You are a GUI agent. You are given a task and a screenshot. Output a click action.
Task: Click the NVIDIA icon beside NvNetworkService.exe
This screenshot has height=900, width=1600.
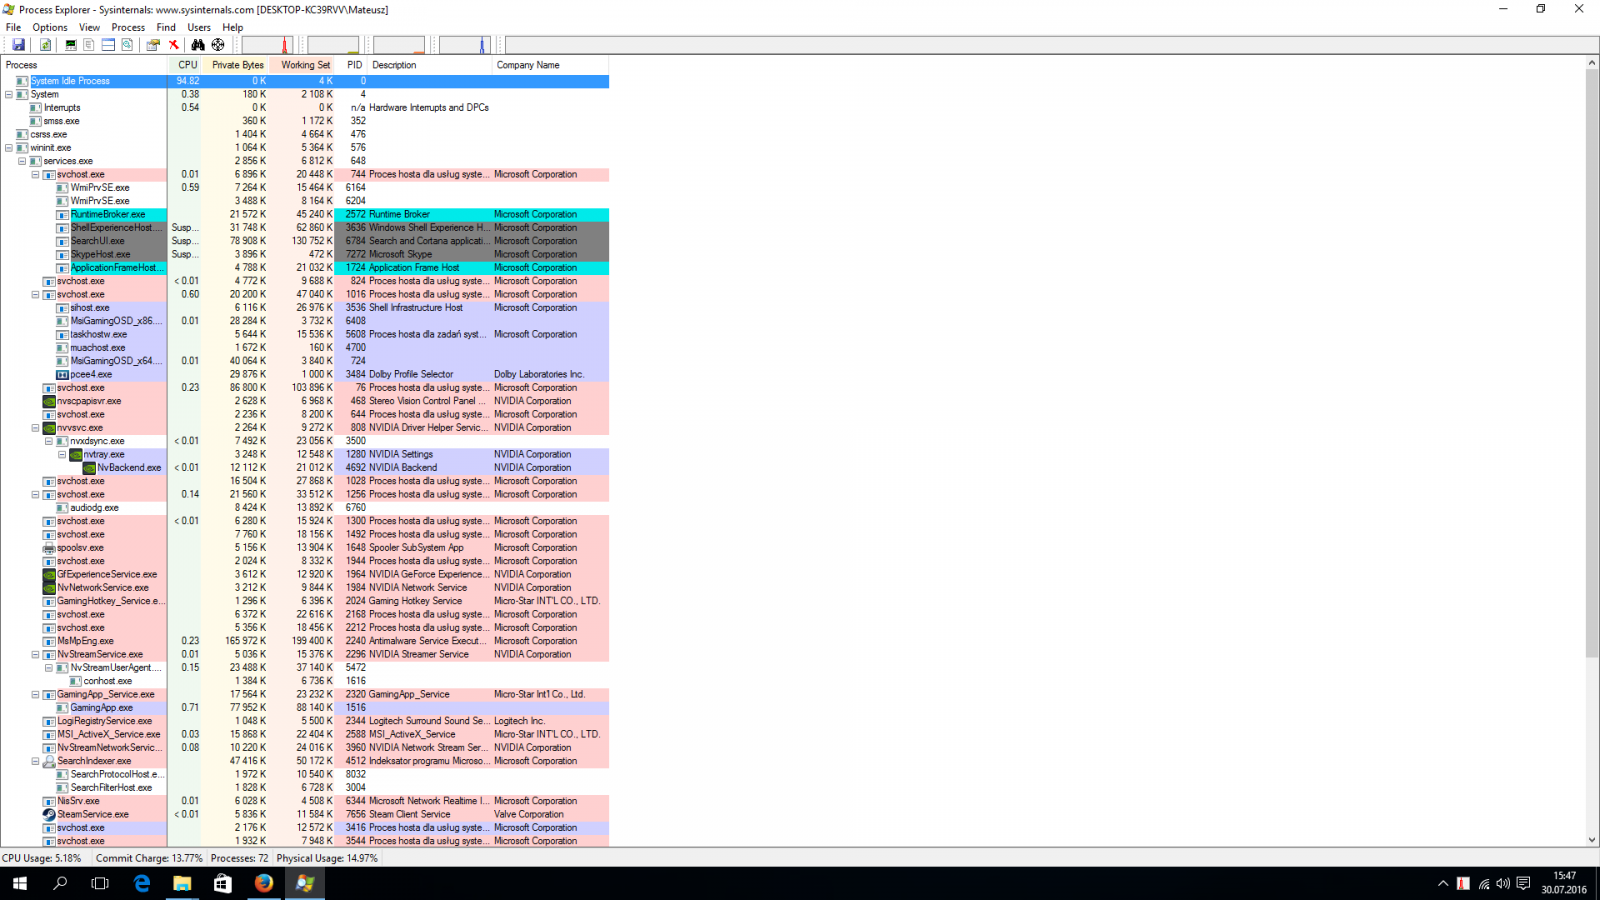(x=49, y=588)
